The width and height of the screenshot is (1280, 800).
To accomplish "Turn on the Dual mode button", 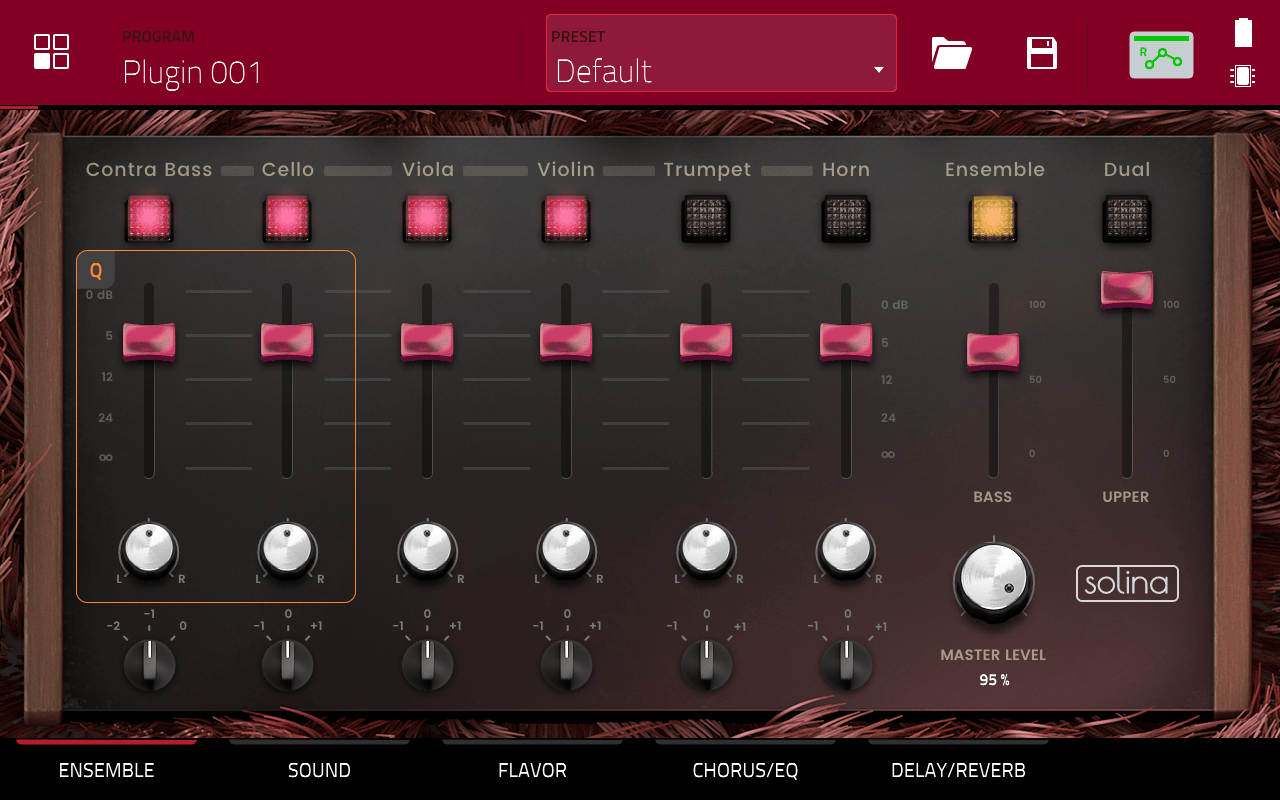I will 1127,218.
